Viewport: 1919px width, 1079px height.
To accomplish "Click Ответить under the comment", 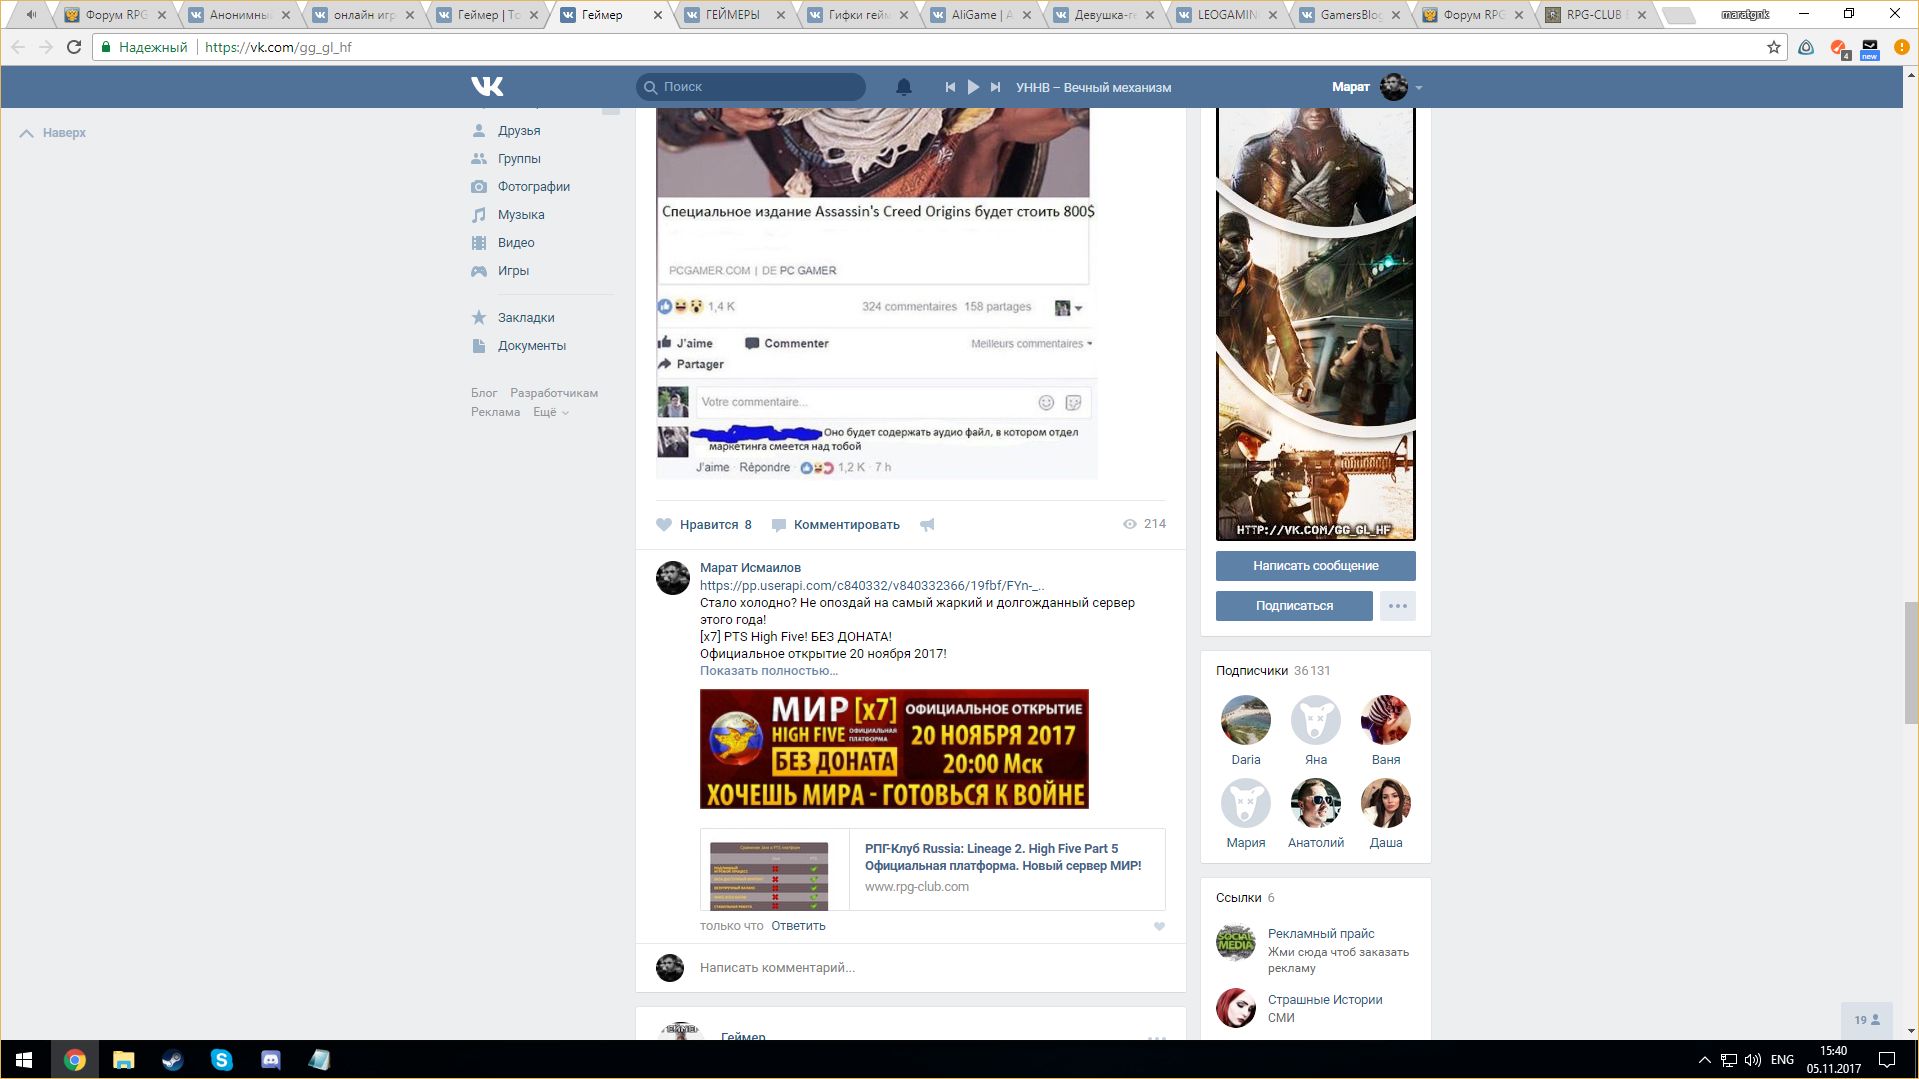I will (x=798, y=926).
